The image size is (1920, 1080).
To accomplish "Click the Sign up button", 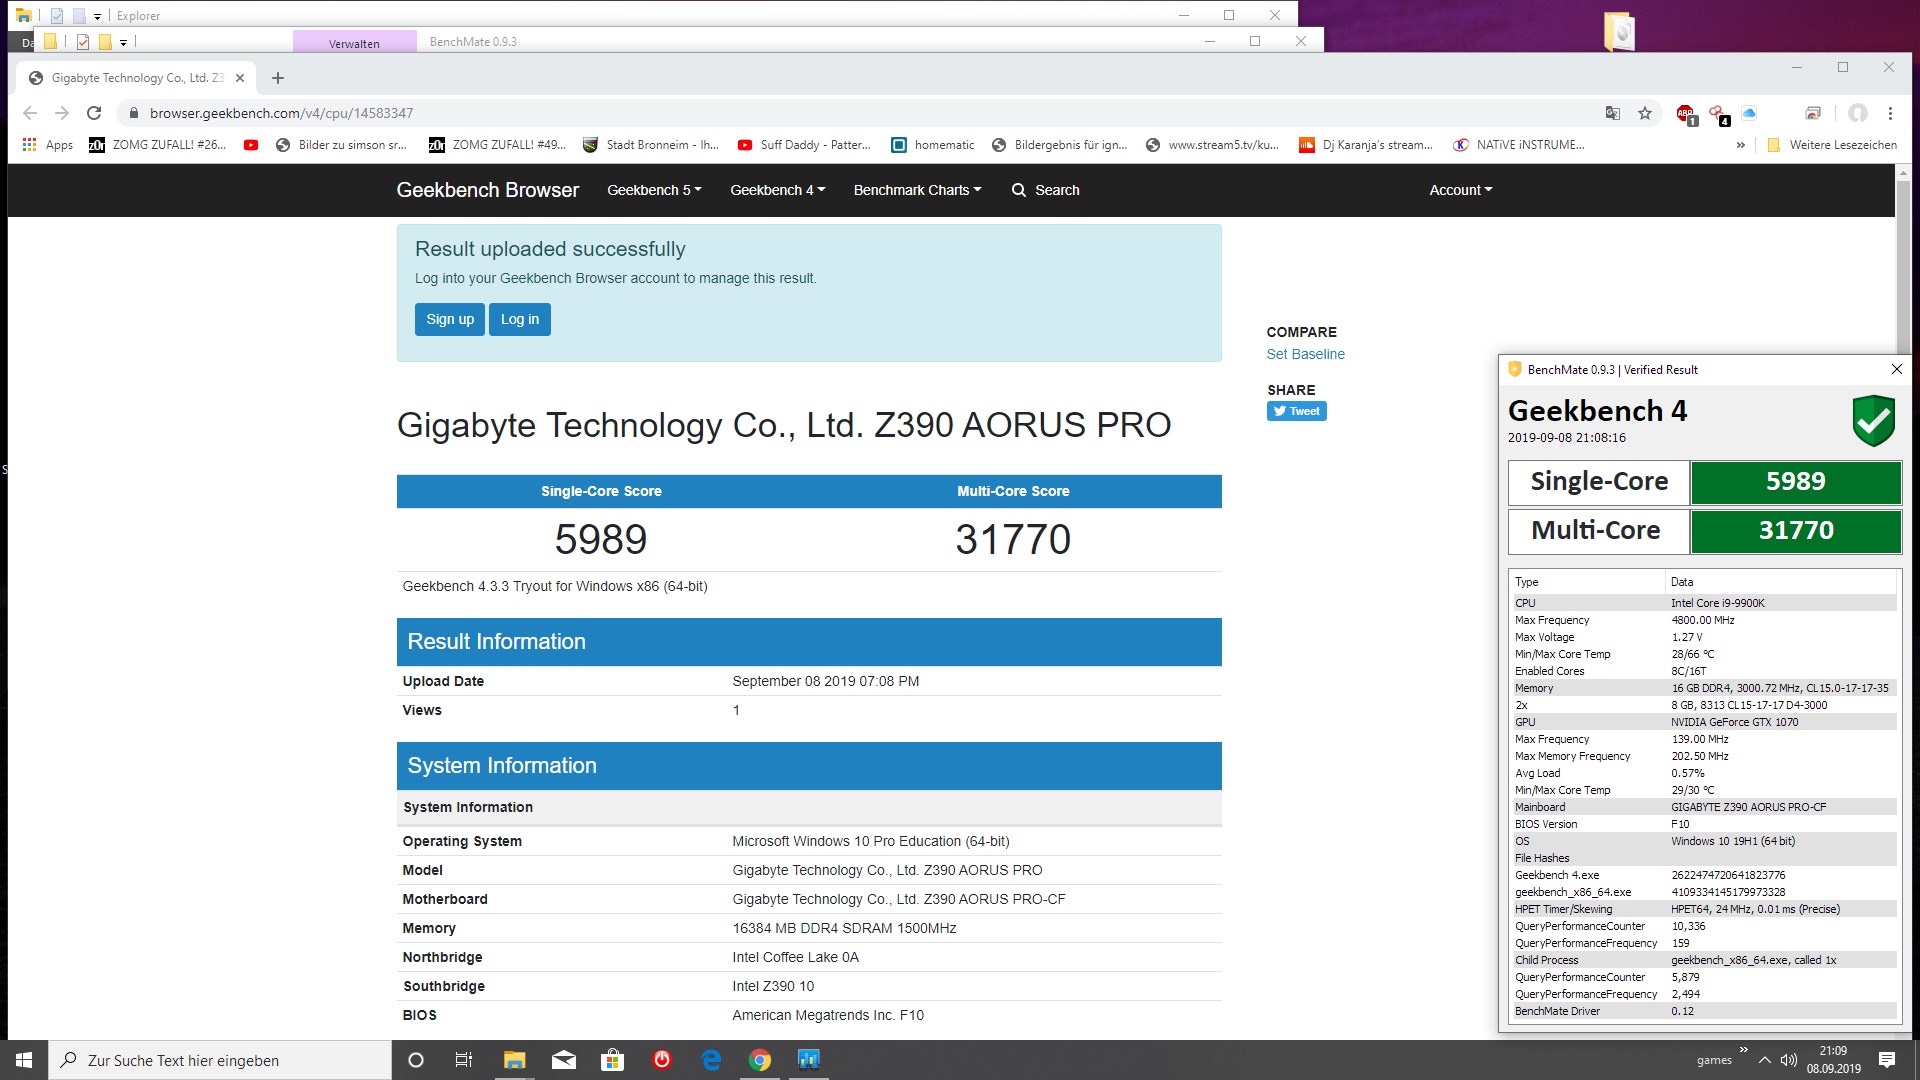I will [x=450, y=319].
